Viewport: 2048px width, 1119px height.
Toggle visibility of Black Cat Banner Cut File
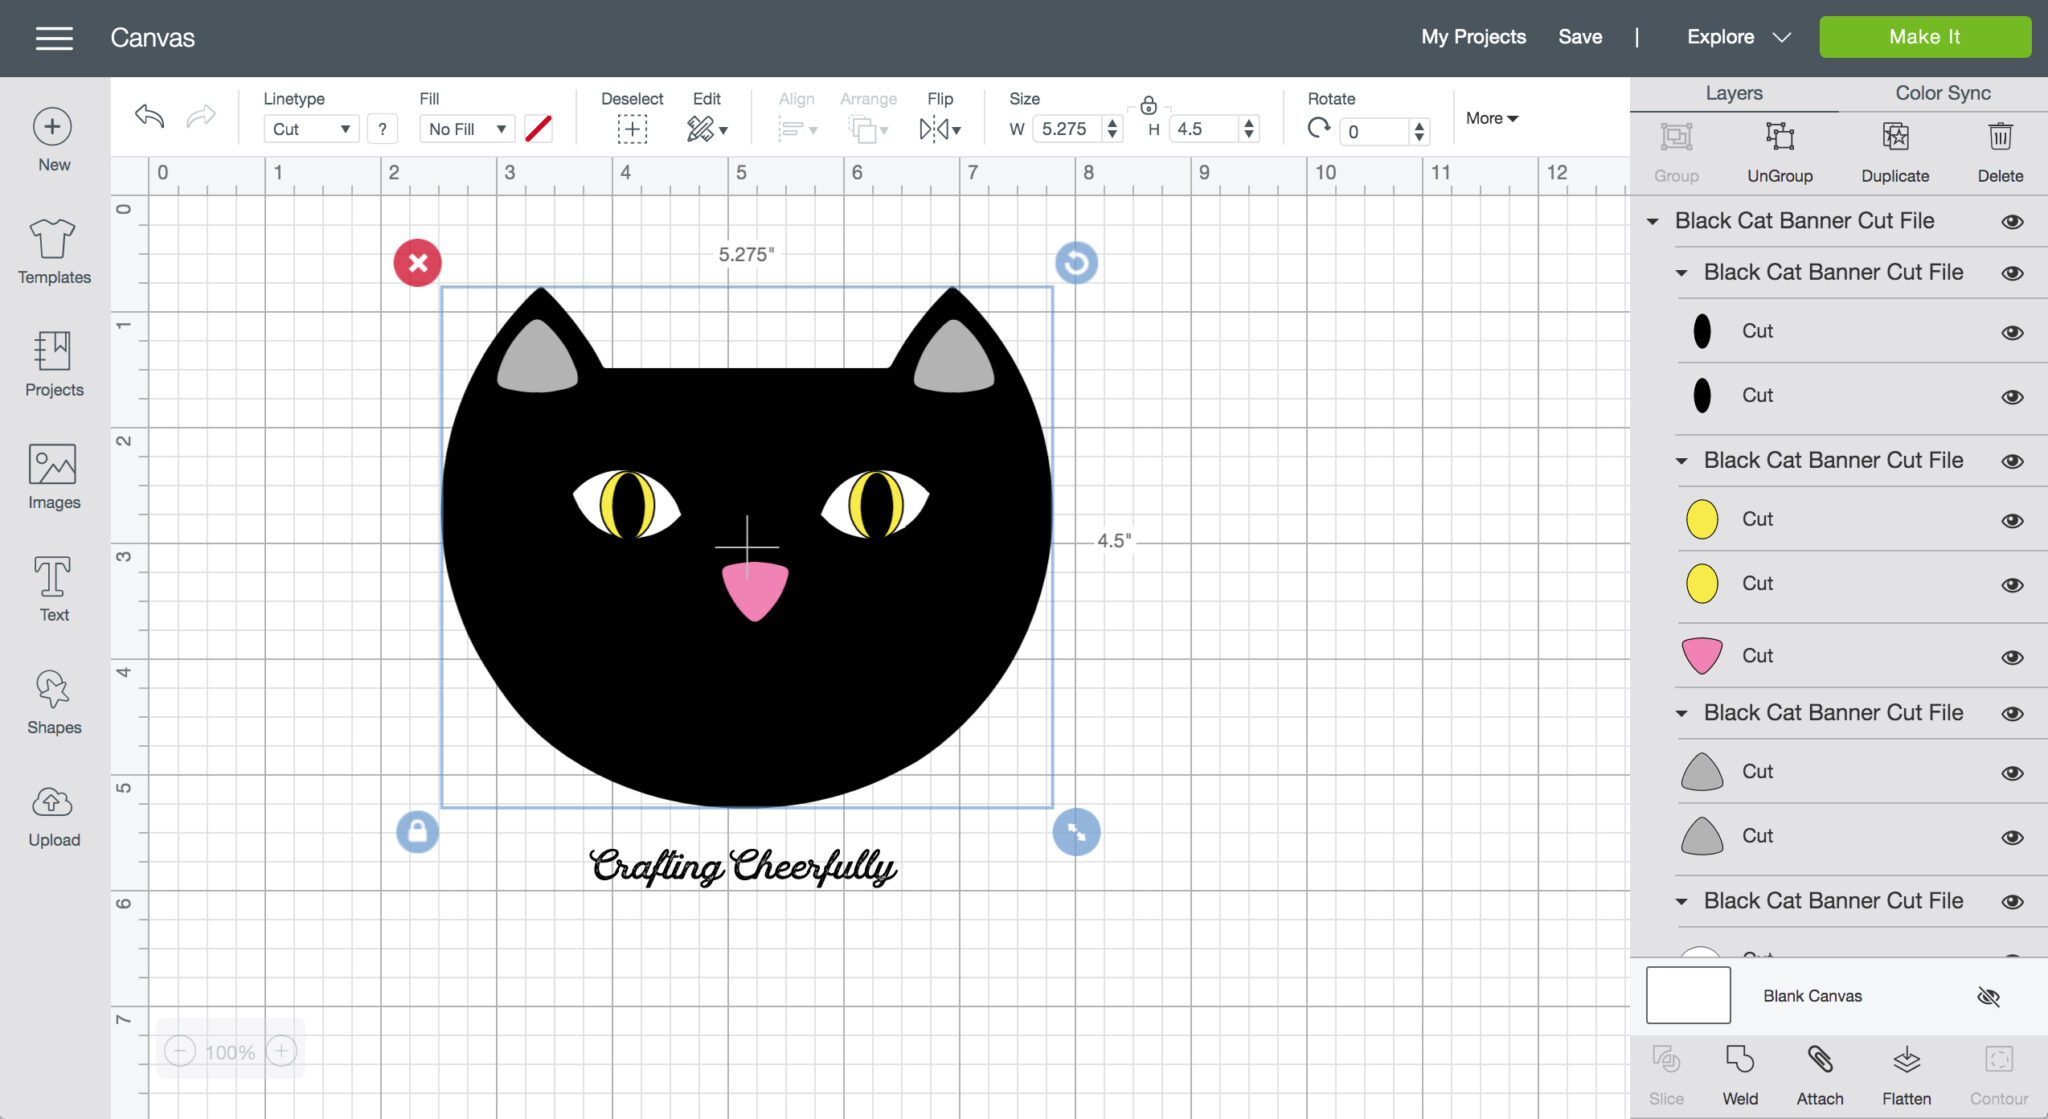2012,221
